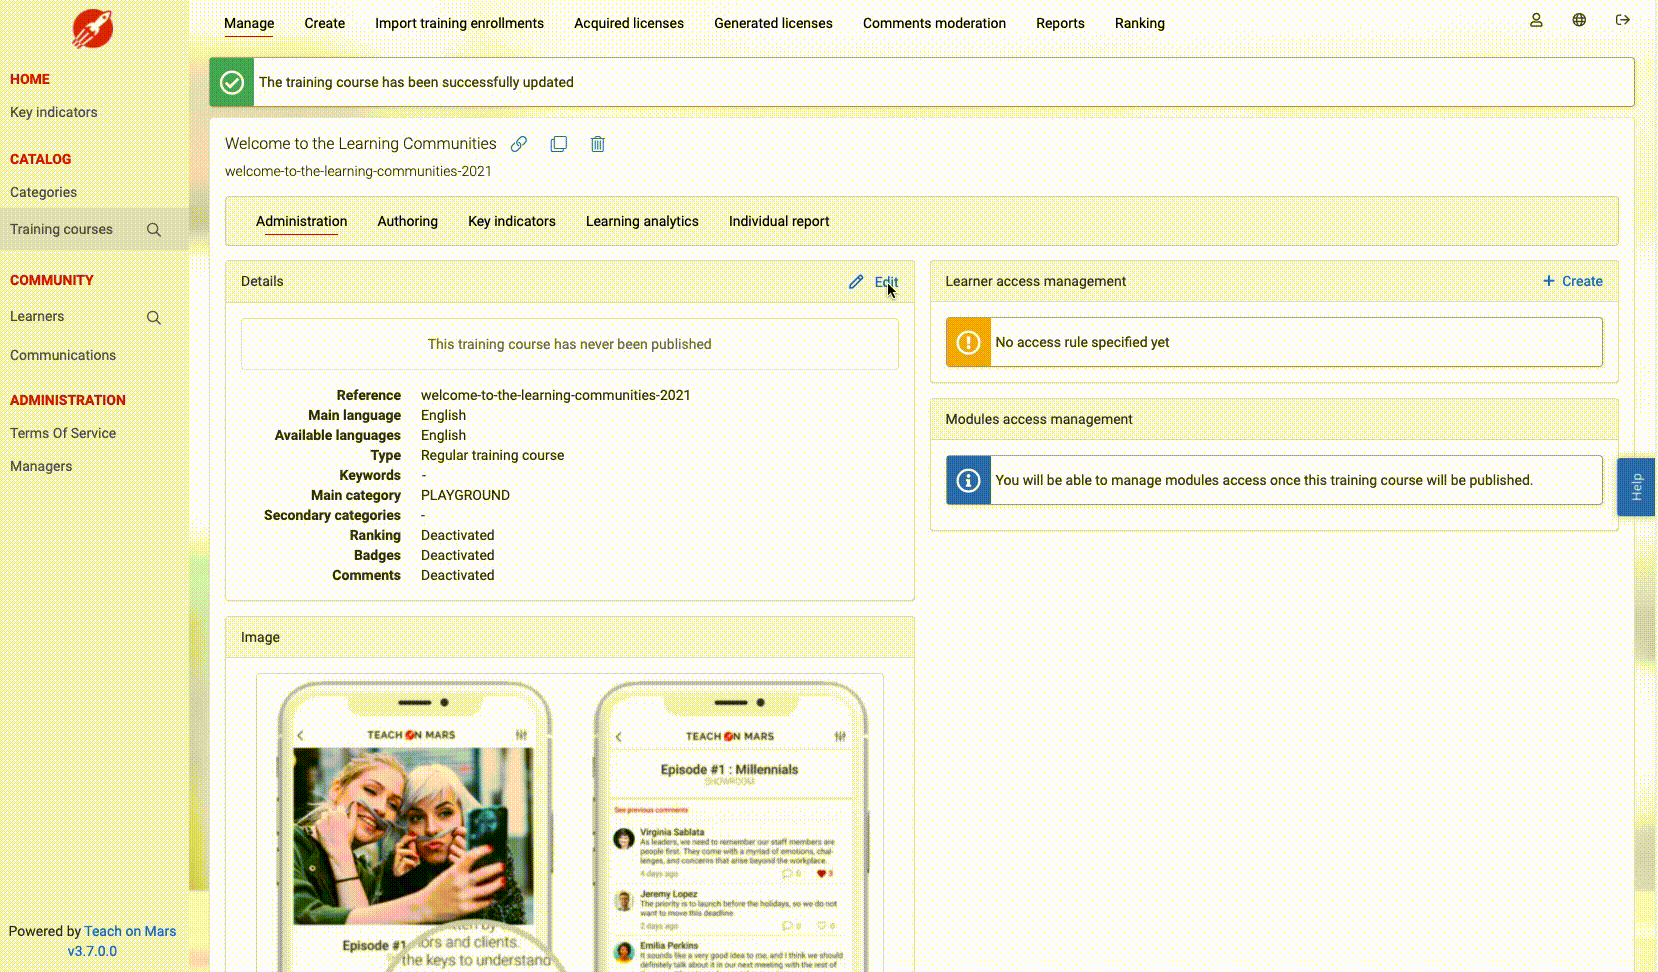
Task: Open Generated licenses
Action: click(x=773, y=23)
